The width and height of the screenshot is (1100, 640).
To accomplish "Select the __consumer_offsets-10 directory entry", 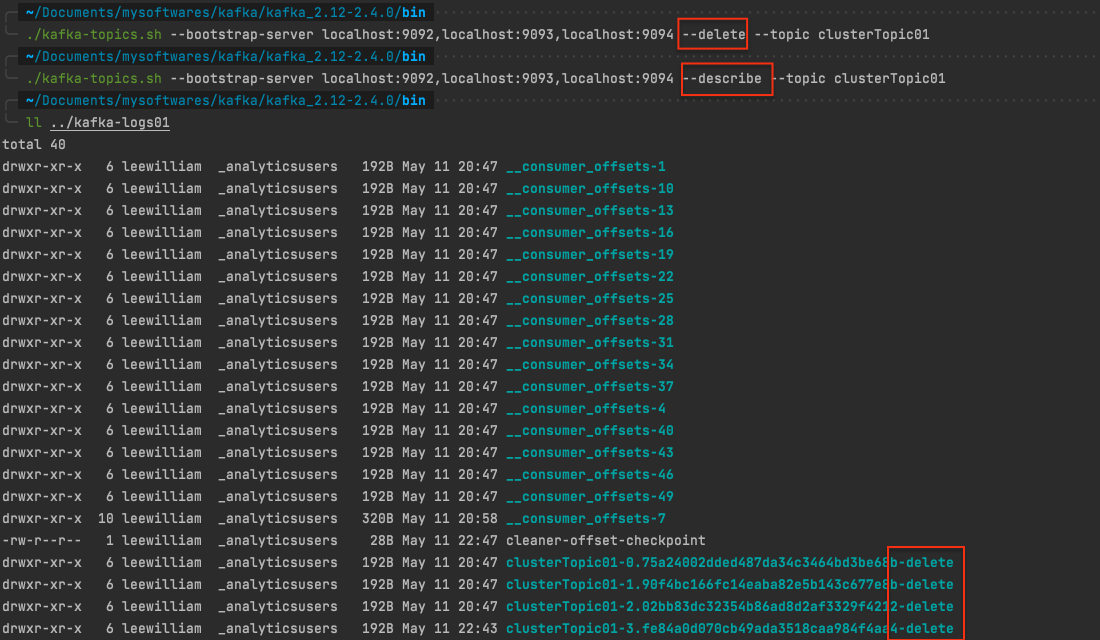I will pos(589,188).
